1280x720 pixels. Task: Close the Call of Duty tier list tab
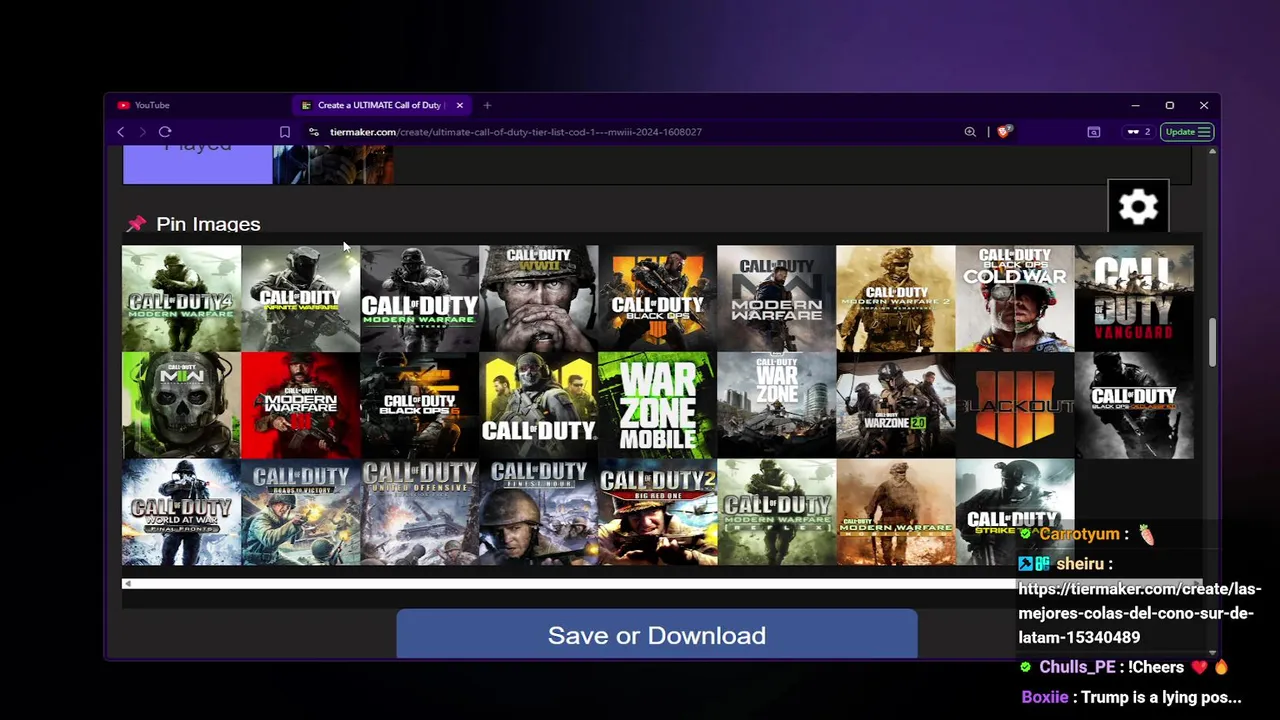(x=460, y=105)
